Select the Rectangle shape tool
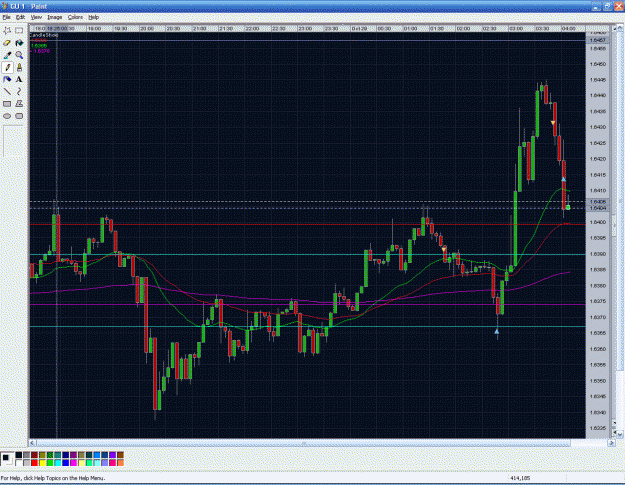Image resolution: width=625 pixels, height=485 pixels. [7, 104]
